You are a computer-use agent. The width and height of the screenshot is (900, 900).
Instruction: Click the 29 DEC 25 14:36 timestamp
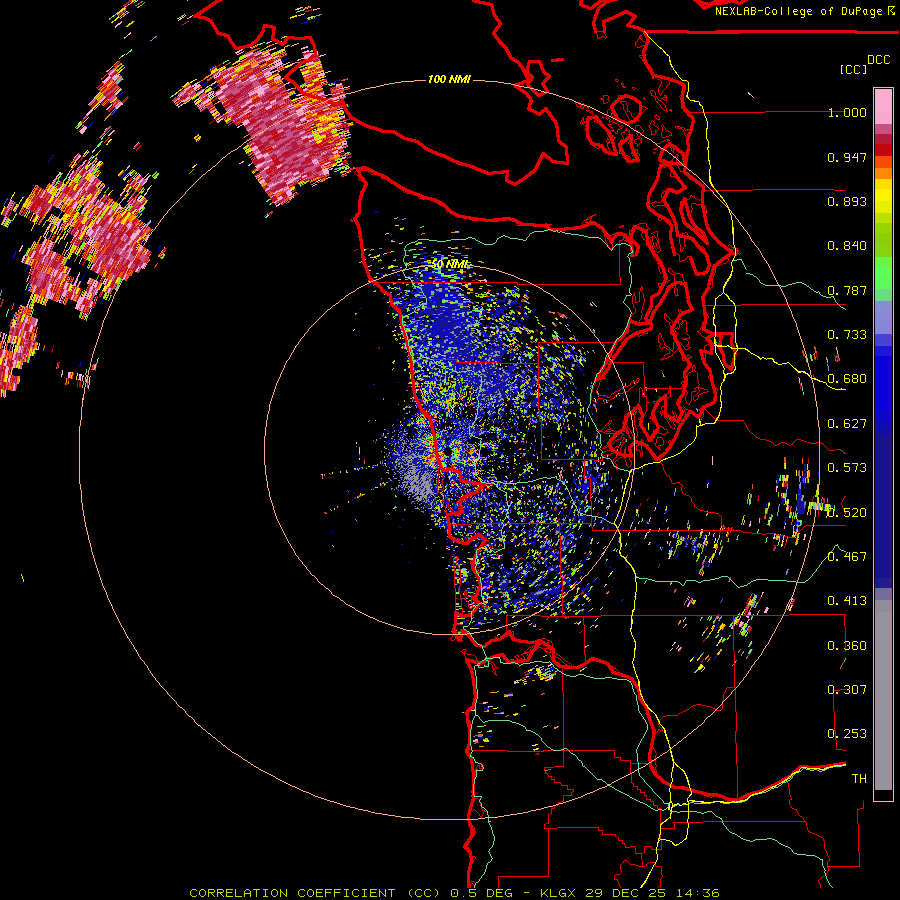click(652, 893)
